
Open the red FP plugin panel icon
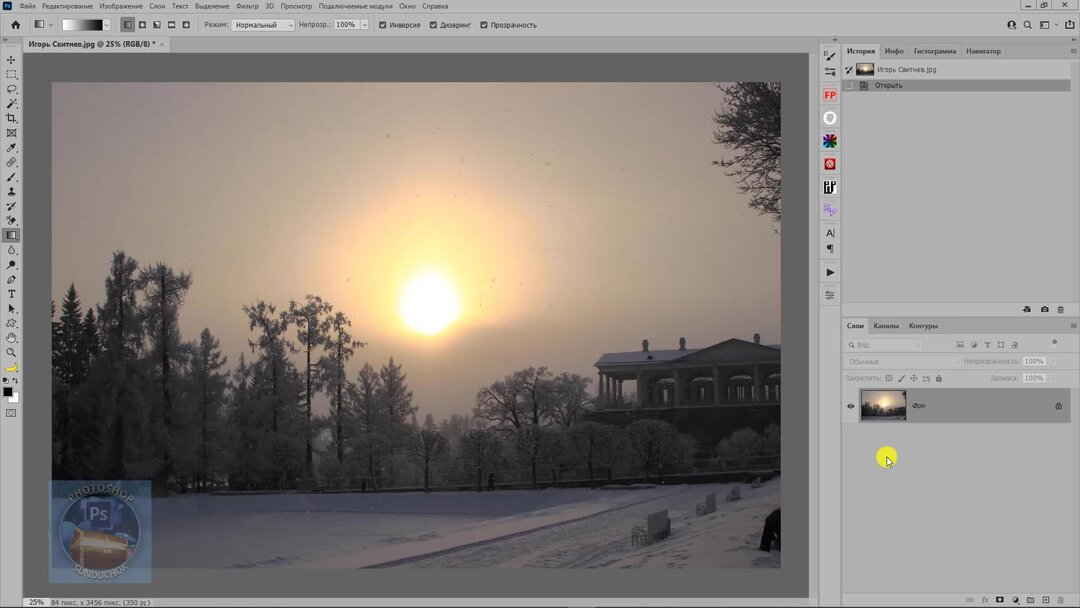click(x=830, y=95)
